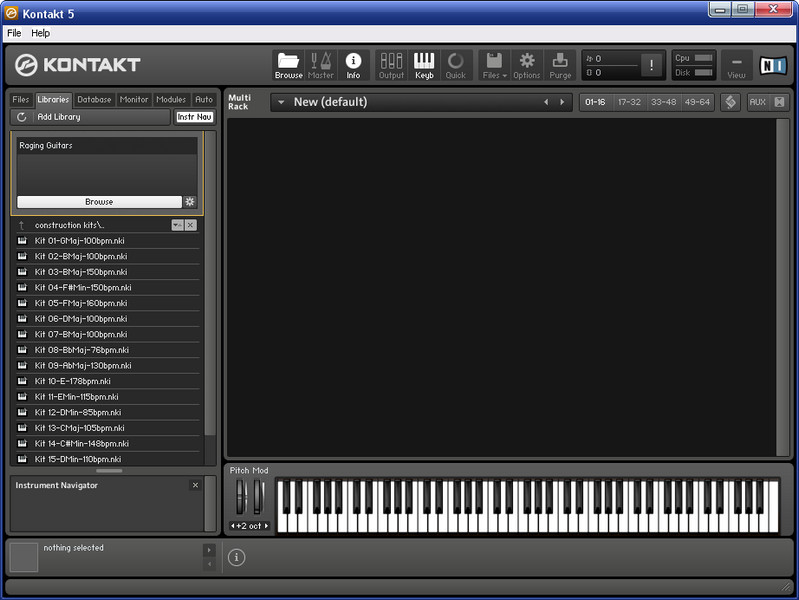Toggle the Info pane icon
The image size is (799, 600).
[353, 66]
